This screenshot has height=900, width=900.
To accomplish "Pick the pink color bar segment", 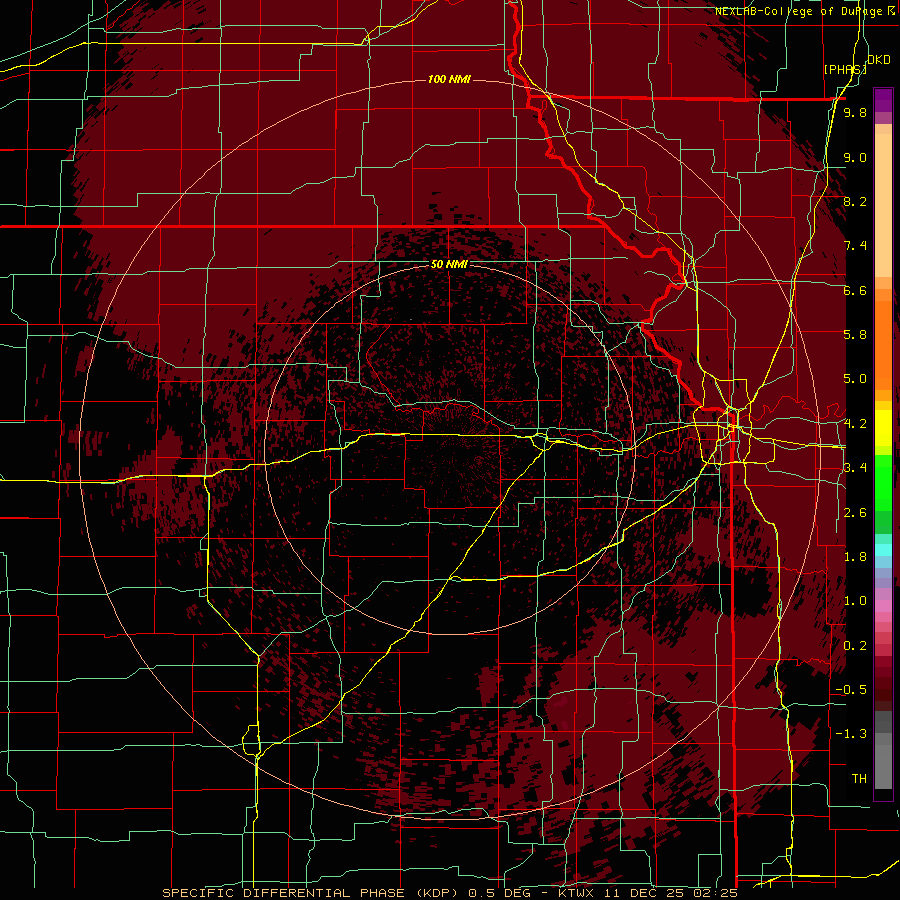I will coord(883,606).
